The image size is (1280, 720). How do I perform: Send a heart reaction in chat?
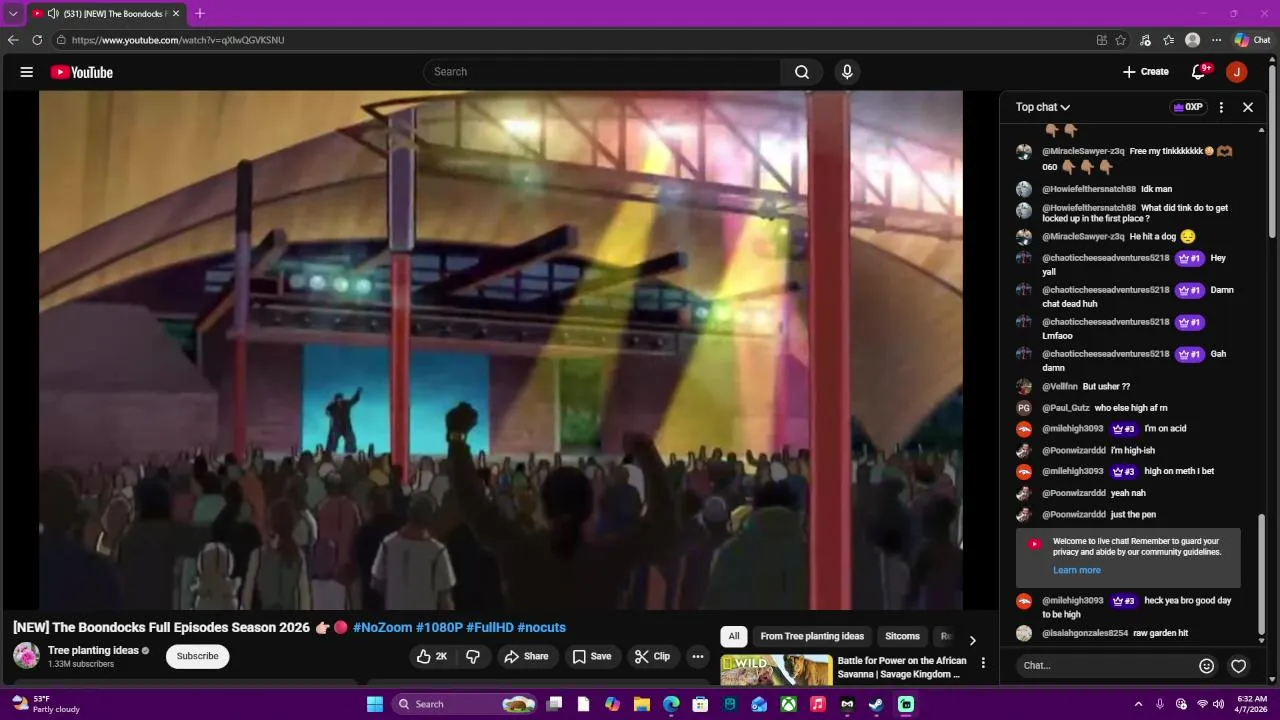click(x=1238, y=666)
